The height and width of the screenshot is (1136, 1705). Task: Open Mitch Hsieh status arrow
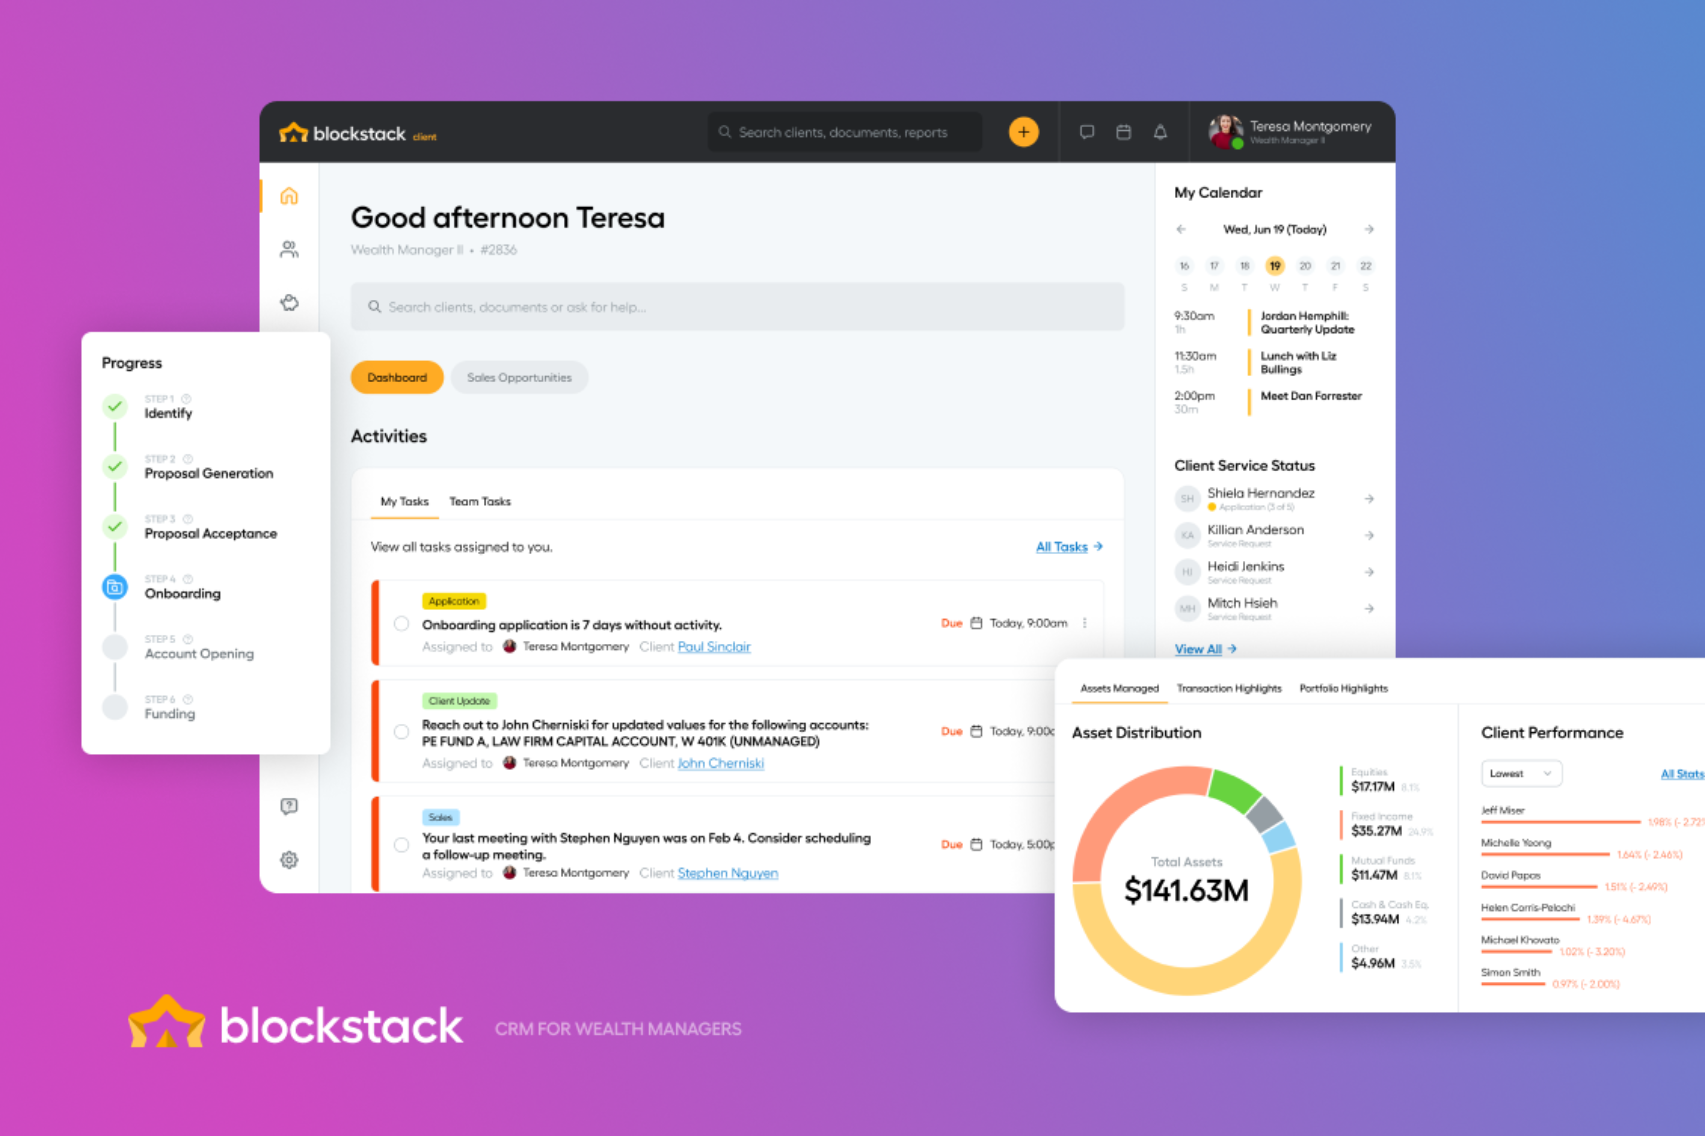point(1369,608)
